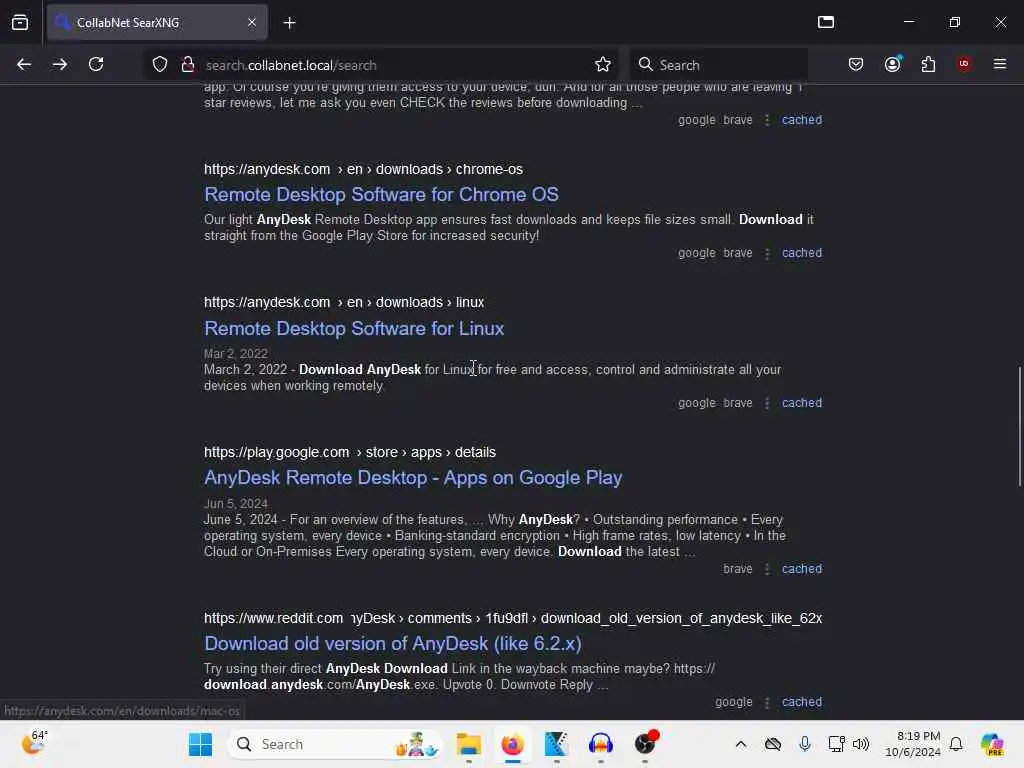The width and height of the screenshot is (1024, 768).
Task: Click the anydesk.com chrome-os URL breadcrumb
Action: click(363, 169)
